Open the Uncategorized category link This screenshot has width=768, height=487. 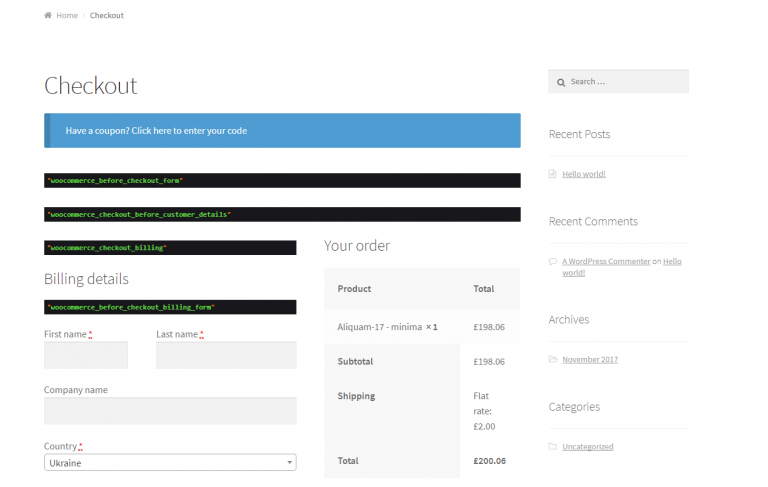587,446
